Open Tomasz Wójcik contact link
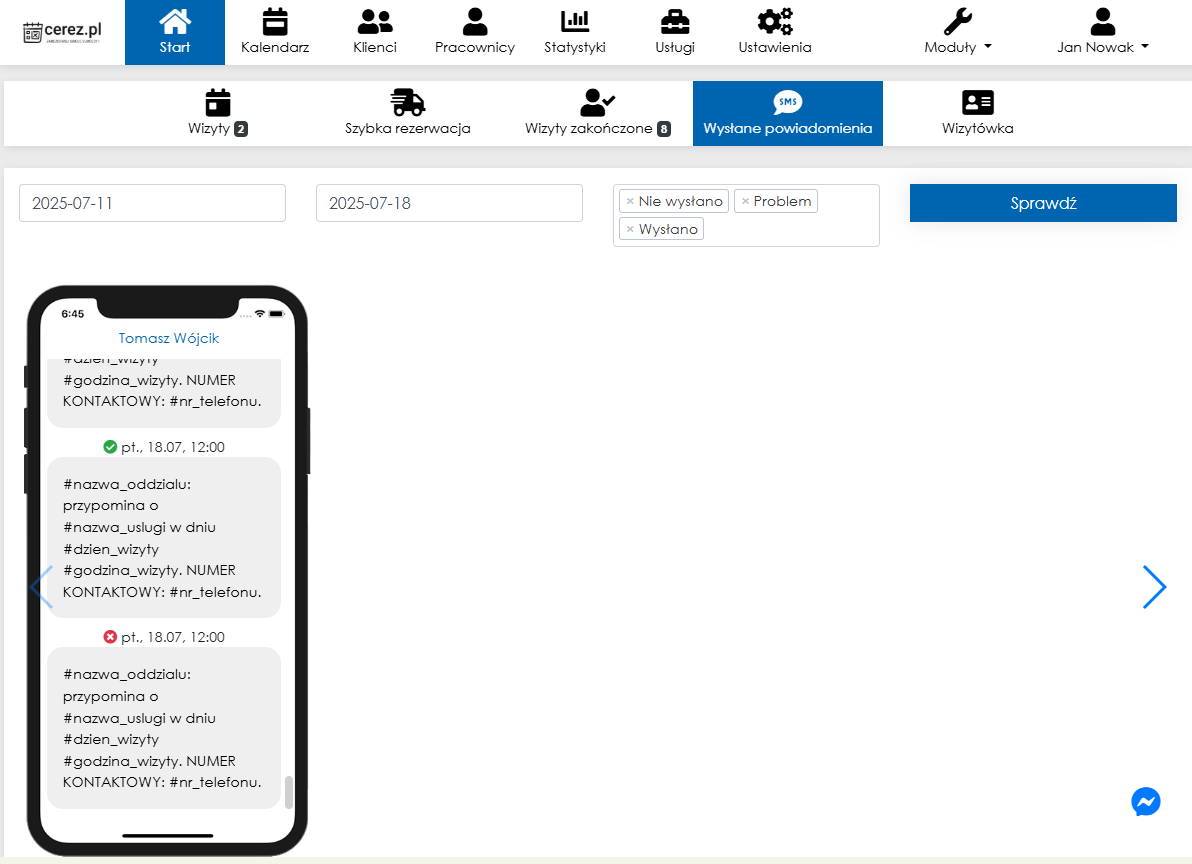 click(168, 338)
